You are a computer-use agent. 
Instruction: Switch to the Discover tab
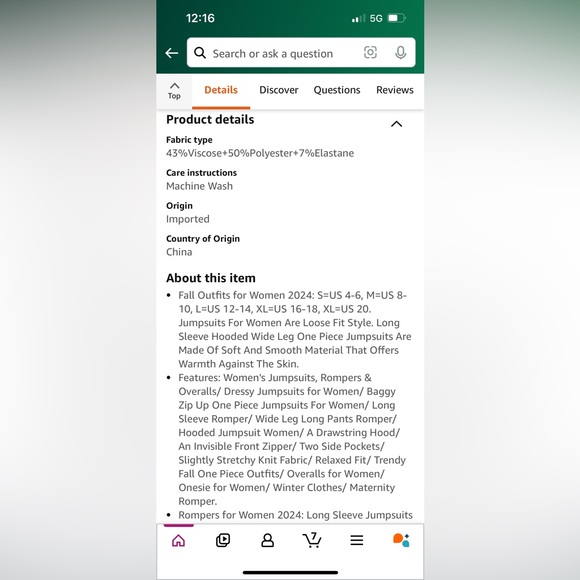279,90
